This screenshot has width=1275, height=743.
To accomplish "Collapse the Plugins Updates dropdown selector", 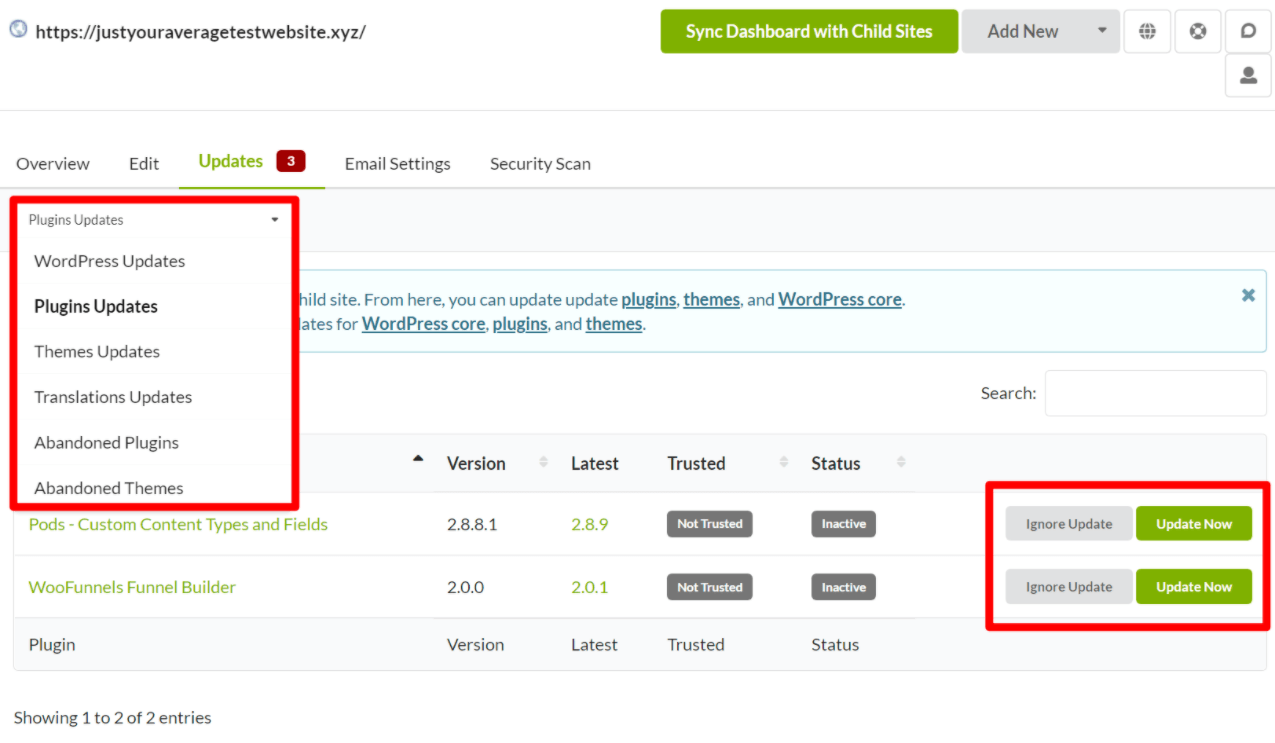I will pyautogui.click(x=154, y=220).
